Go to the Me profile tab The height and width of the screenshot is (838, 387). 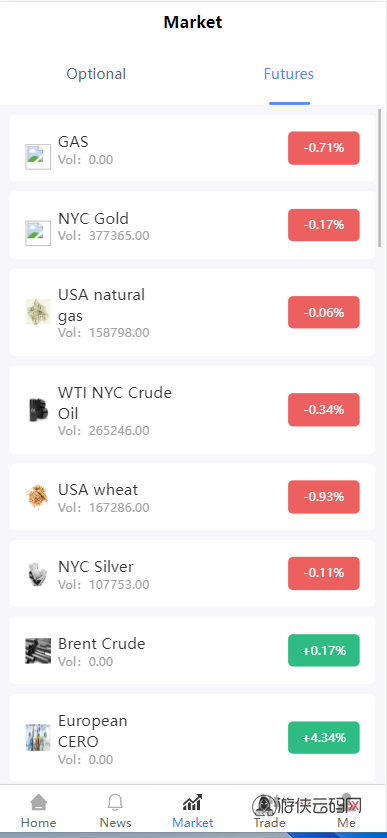(x=346, y=810)
